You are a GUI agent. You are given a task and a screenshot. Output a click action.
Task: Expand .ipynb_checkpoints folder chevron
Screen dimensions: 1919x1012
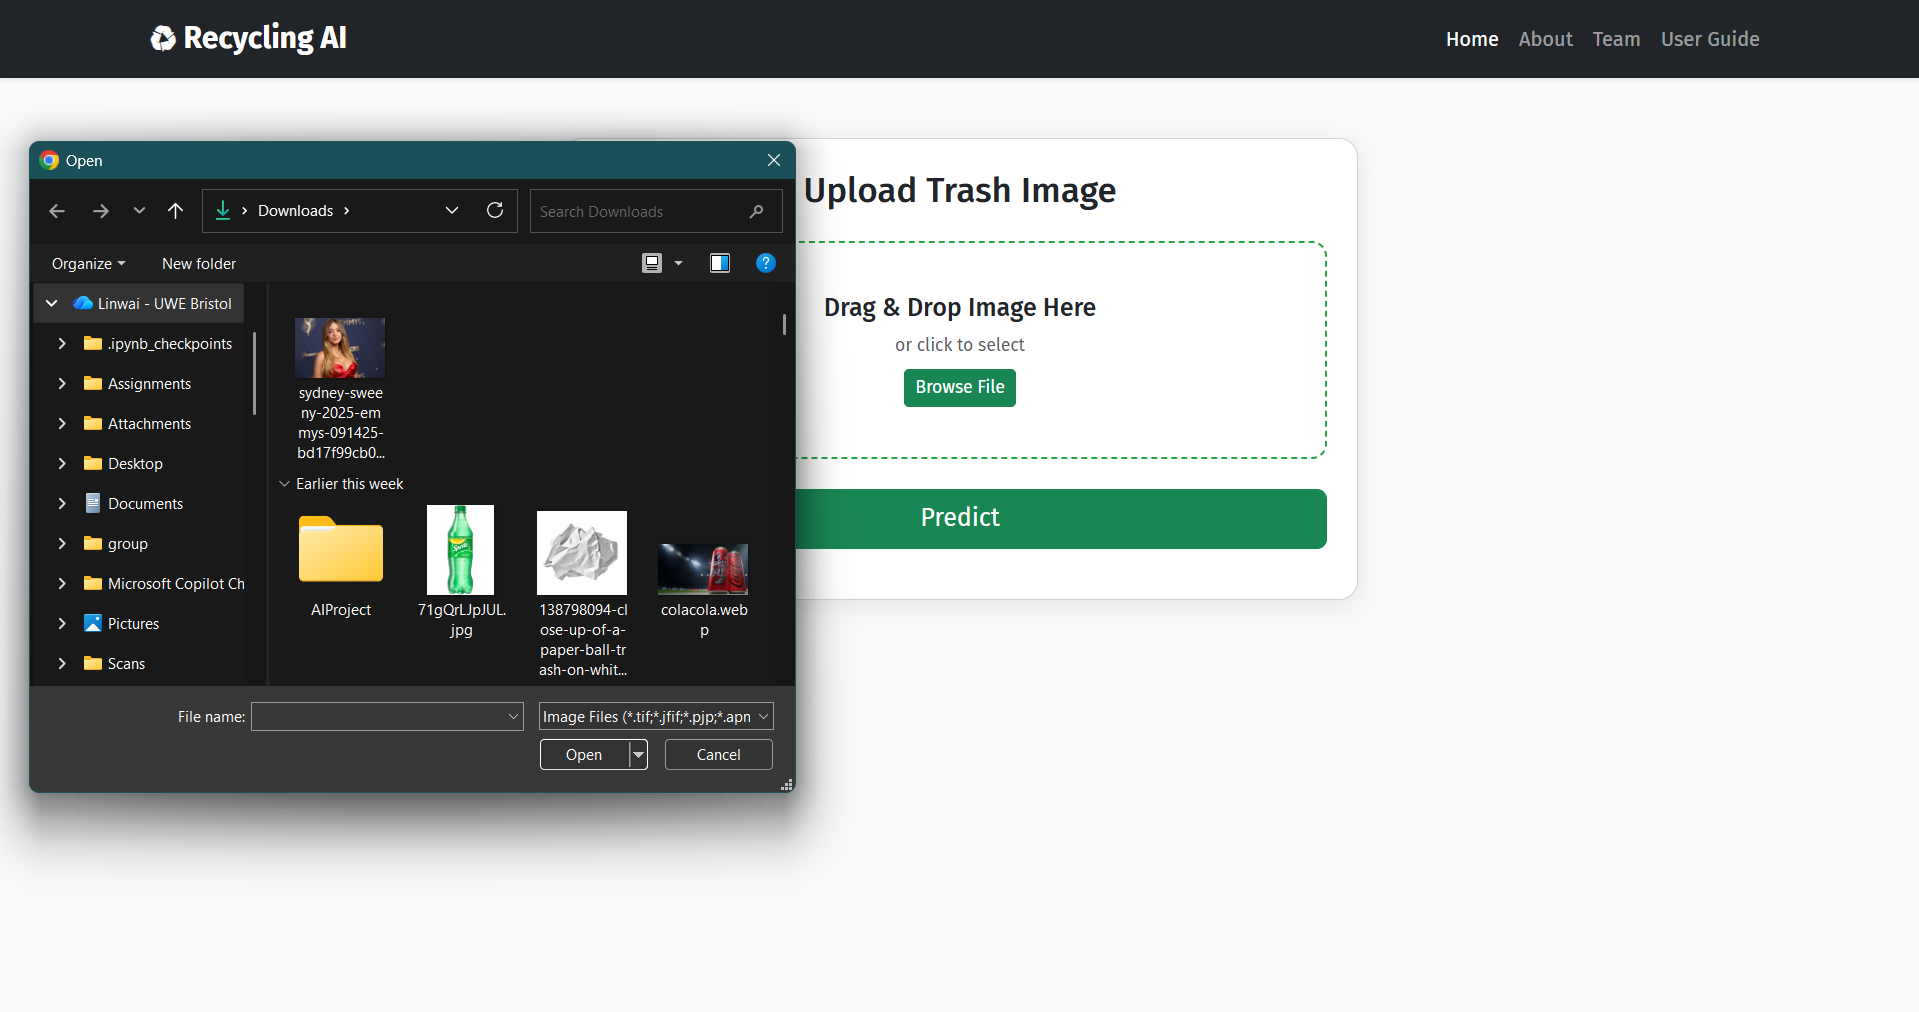tap(62, 344)
